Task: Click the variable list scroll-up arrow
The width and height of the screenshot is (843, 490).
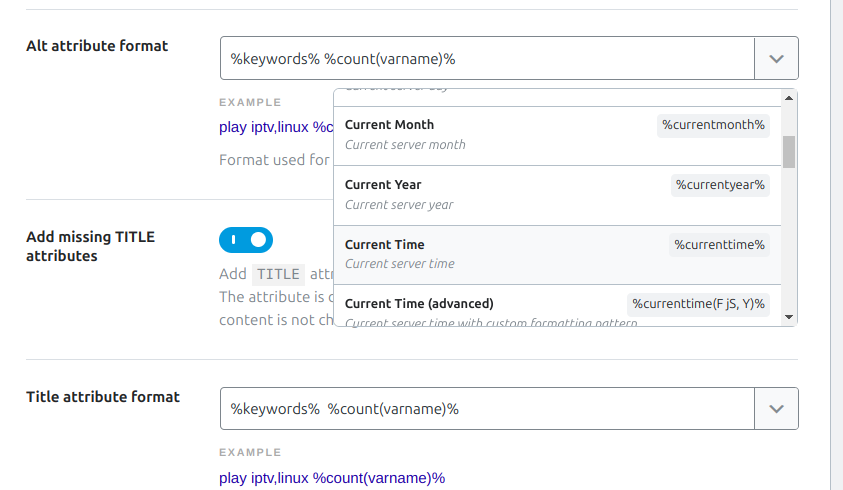Action: pos(789,98)
